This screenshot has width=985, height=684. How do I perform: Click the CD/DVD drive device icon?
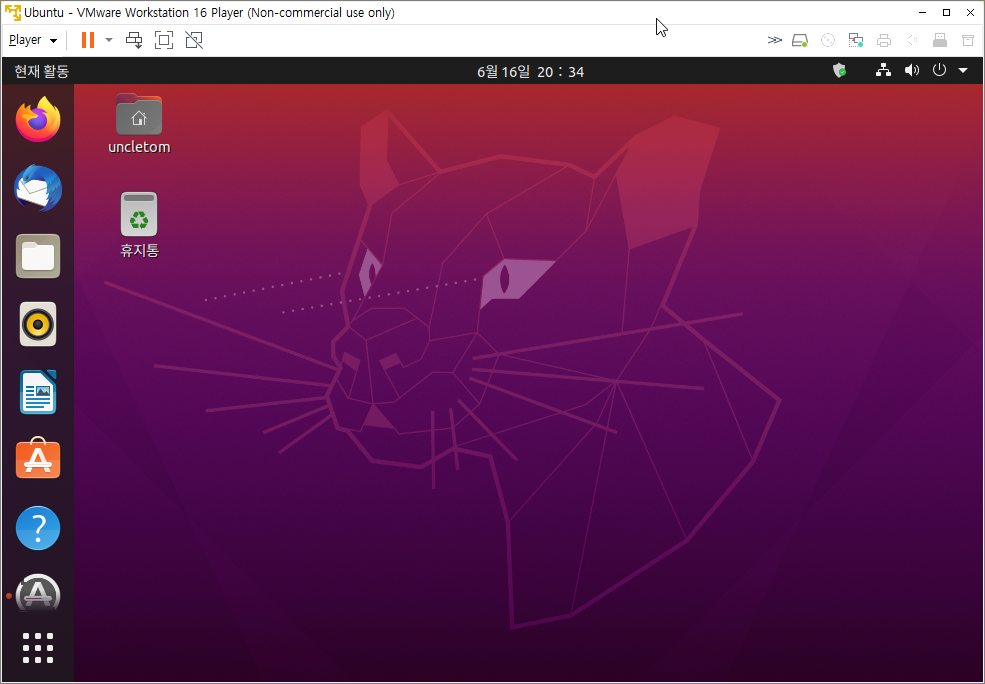828,40
